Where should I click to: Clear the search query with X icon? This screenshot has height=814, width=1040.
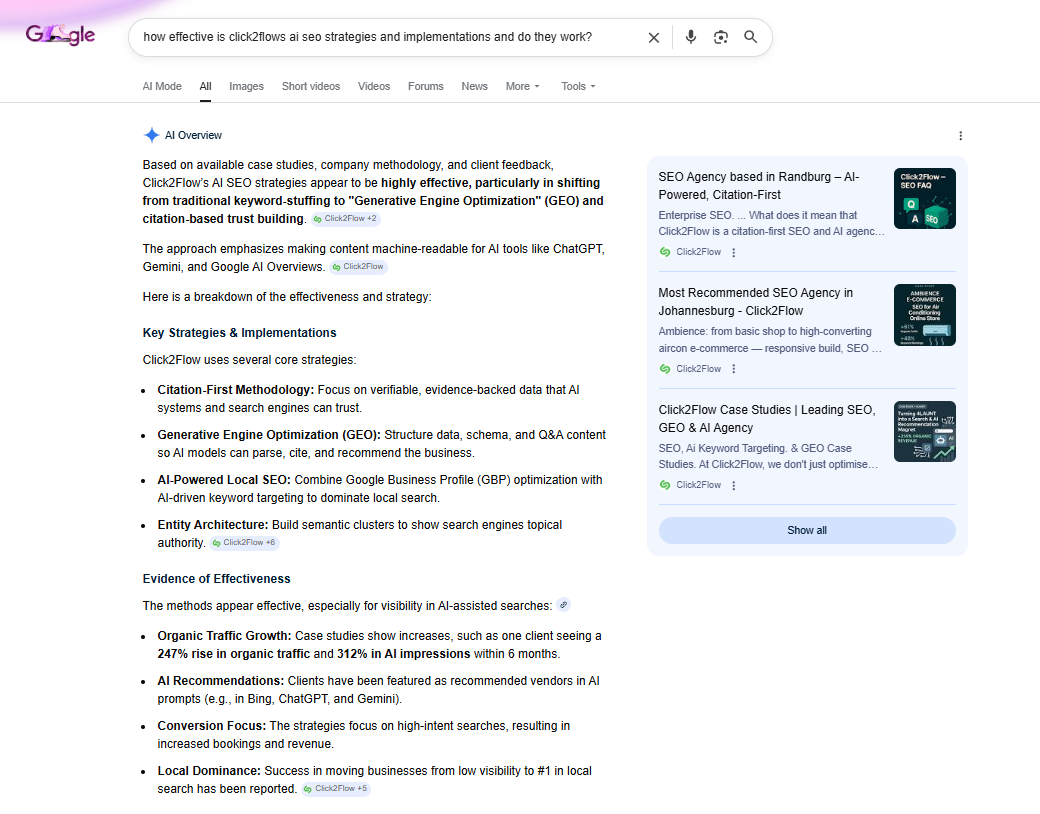coord(654,38)
